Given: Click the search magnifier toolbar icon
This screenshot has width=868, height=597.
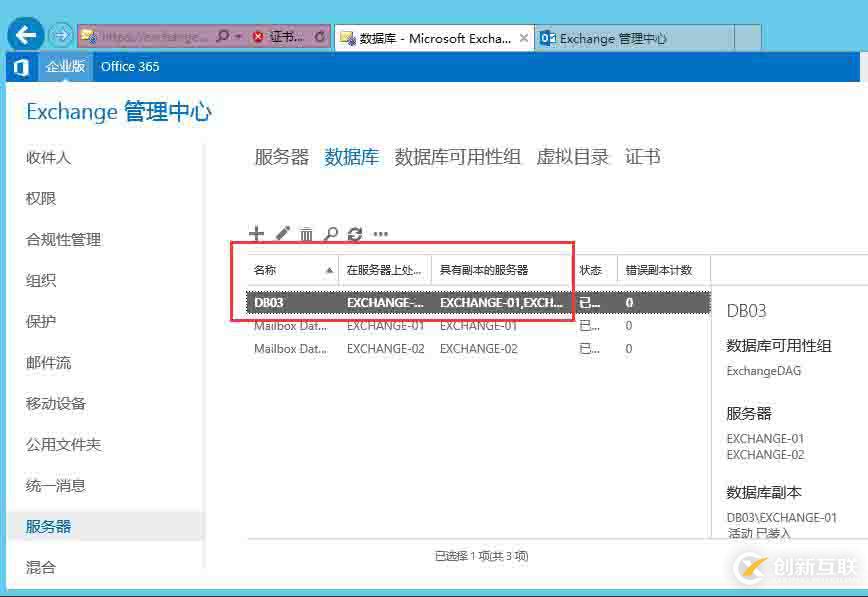Looking at the screenshot, I should coord(330,234).
